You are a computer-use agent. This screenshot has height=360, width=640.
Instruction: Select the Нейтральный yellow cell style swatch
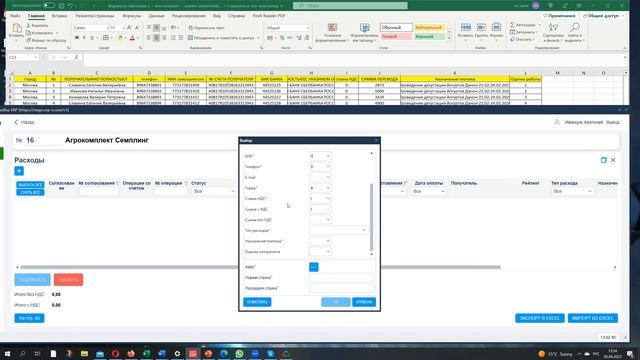point(429,28)
